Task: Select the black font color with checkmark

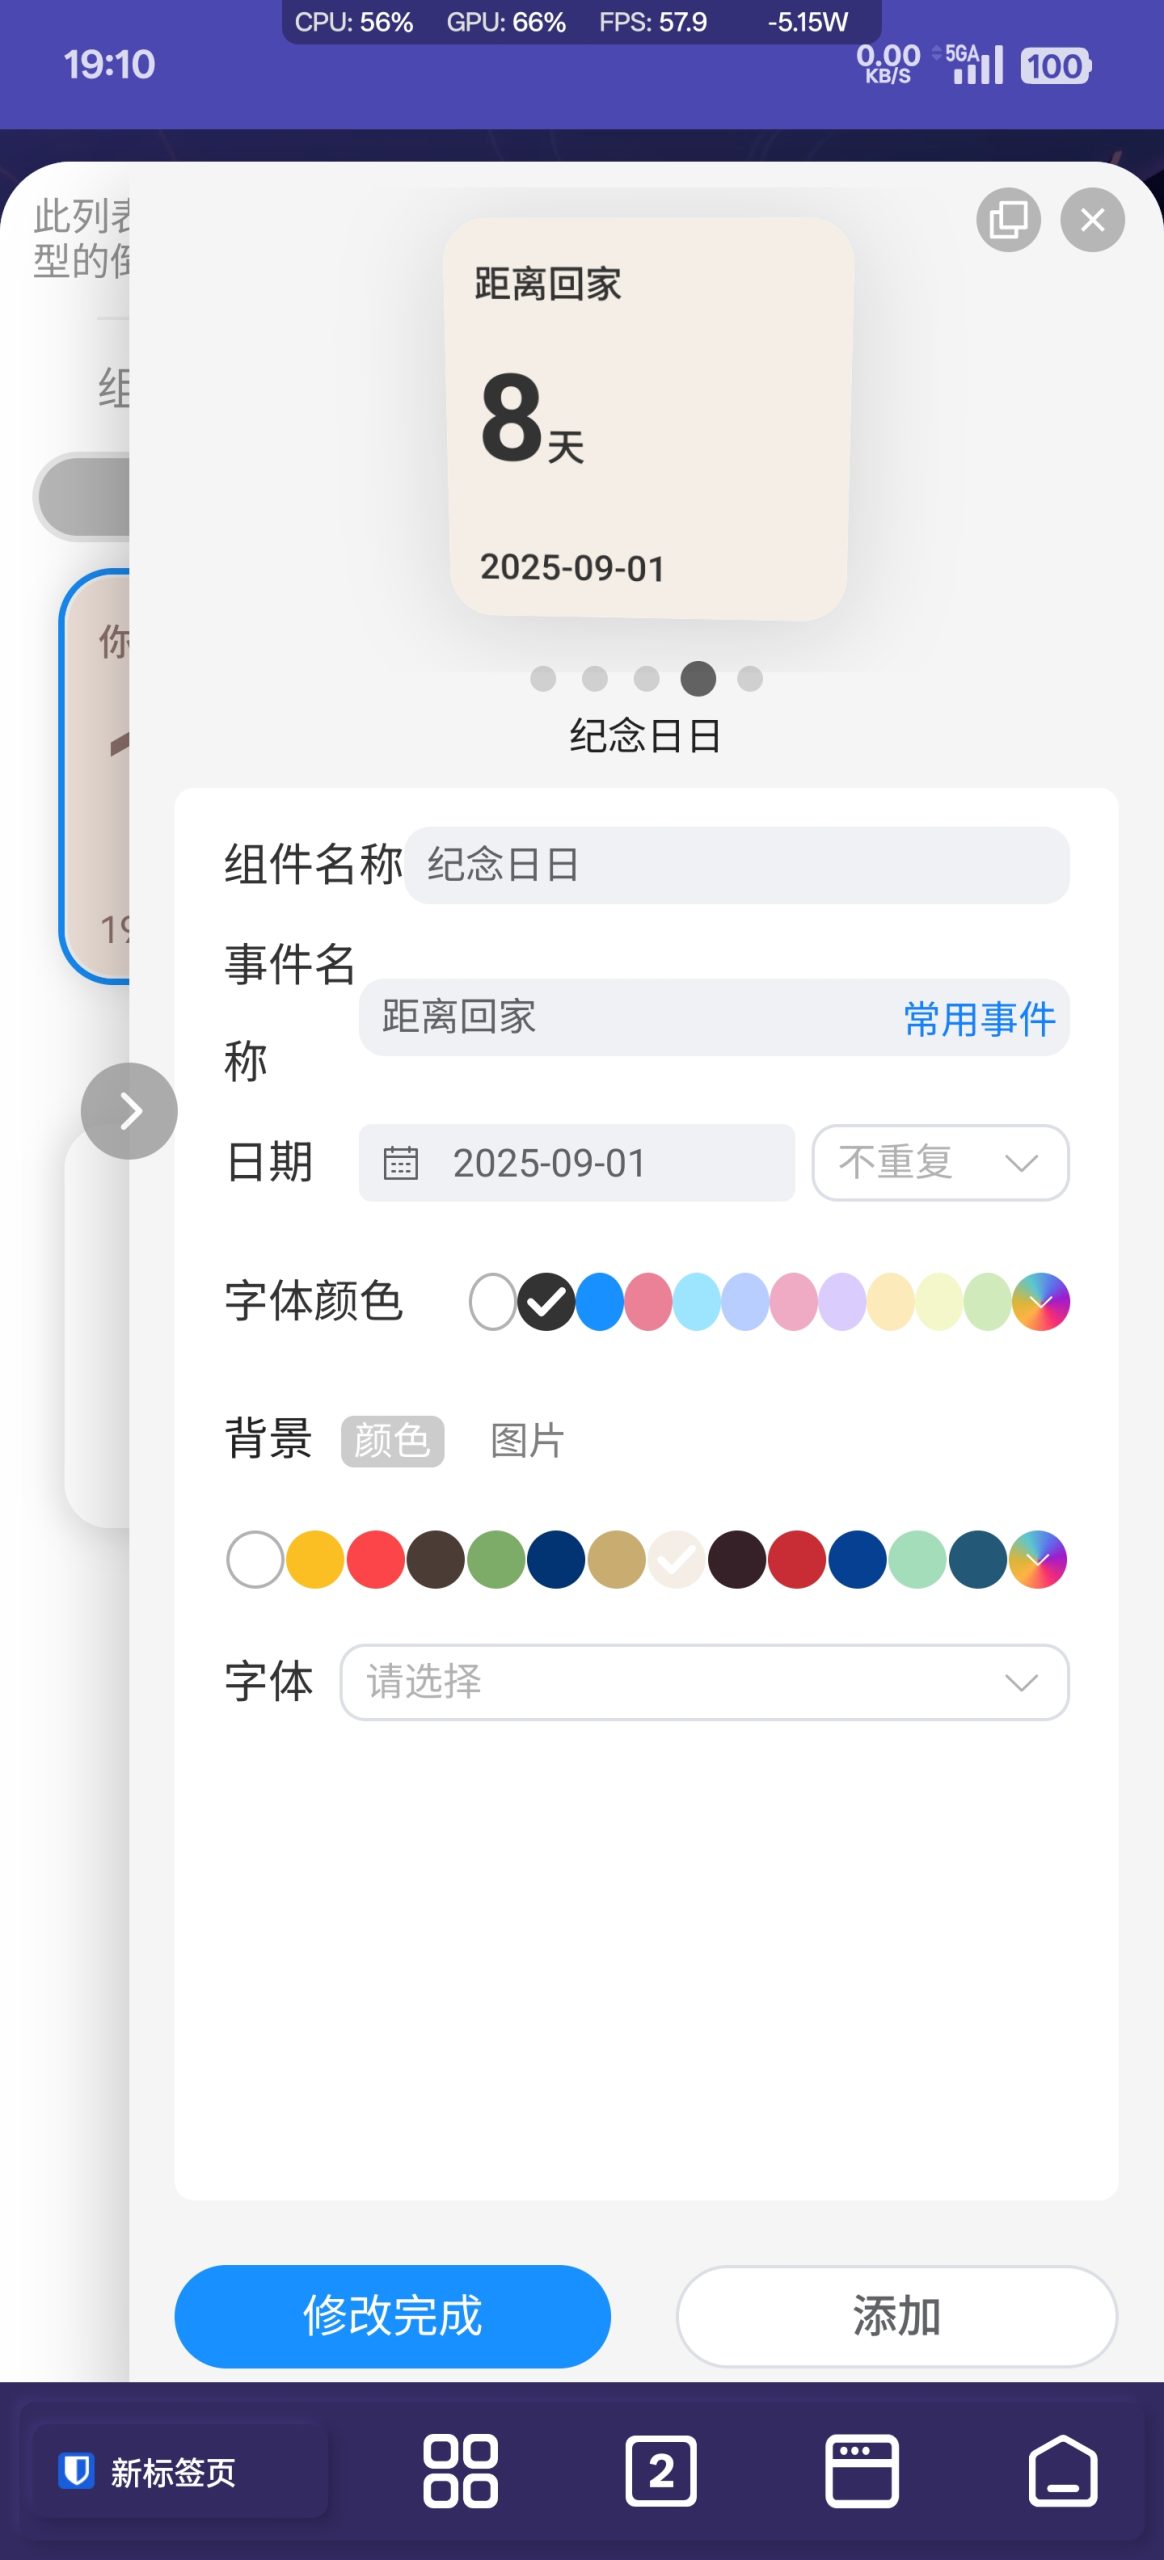Action: click(546, 1302)
